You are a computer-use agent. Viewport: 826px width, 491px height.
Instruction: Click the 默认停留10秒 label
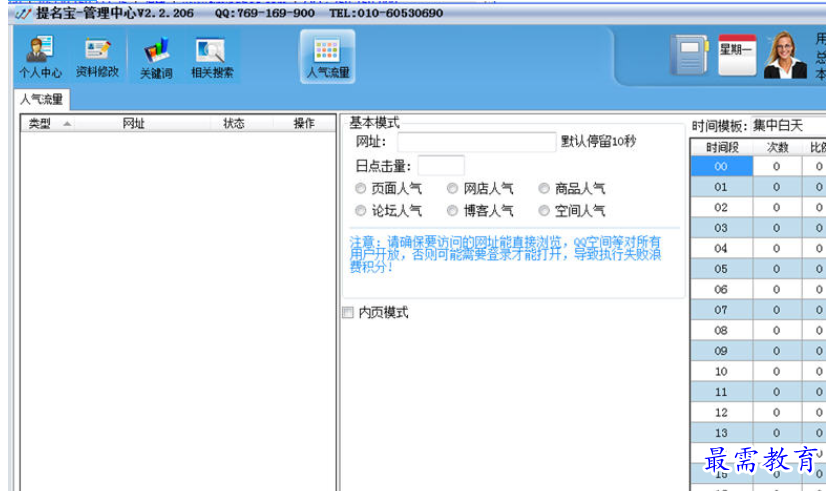[x=598, y=141]
